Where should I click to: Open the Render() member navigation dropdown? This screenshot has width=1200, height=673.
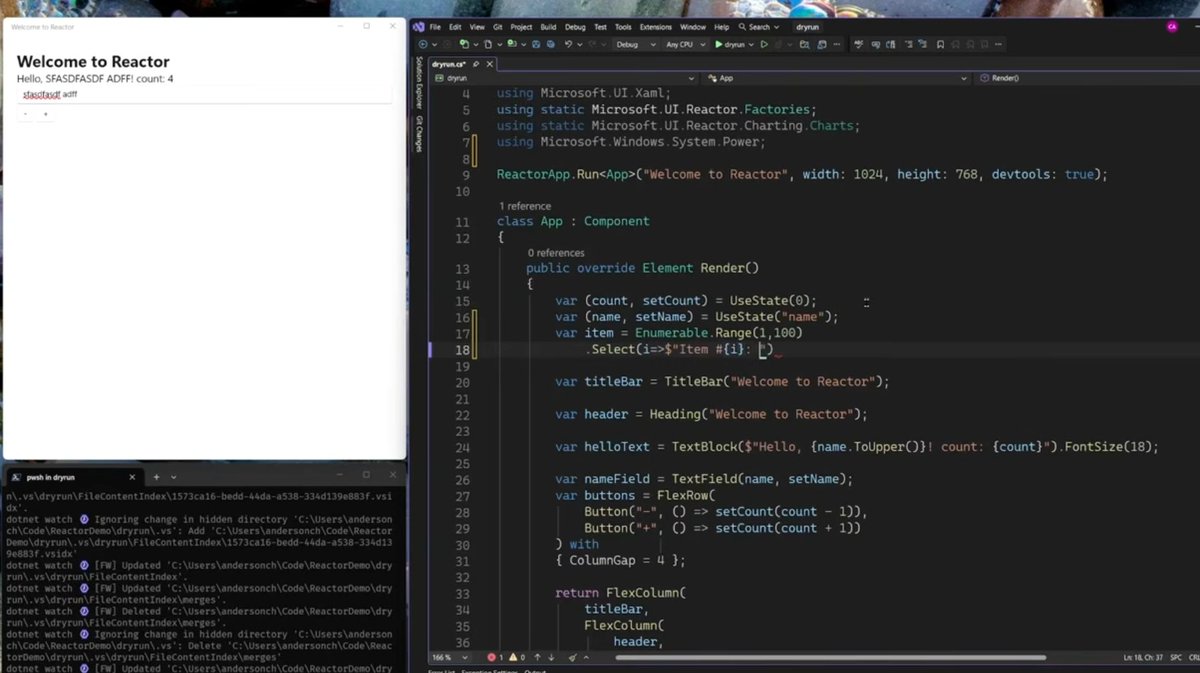coord(1088,78)
